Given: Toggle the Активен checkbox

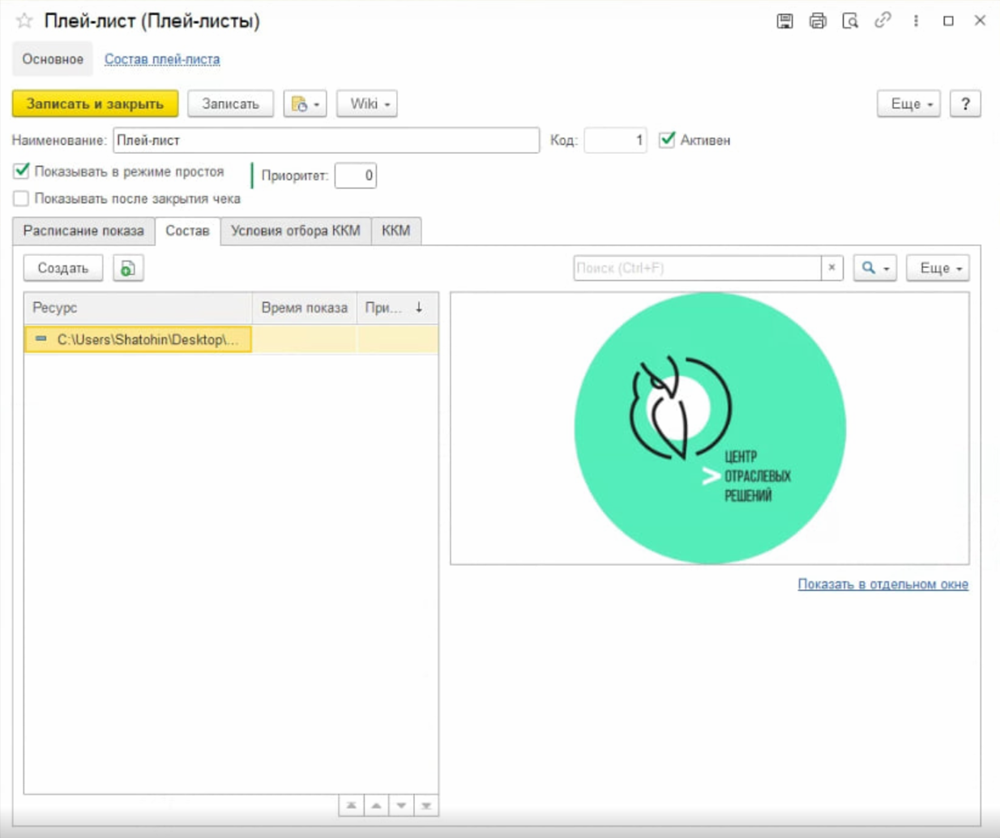Looking at the screenshot, I should click(x=667, y=140).
